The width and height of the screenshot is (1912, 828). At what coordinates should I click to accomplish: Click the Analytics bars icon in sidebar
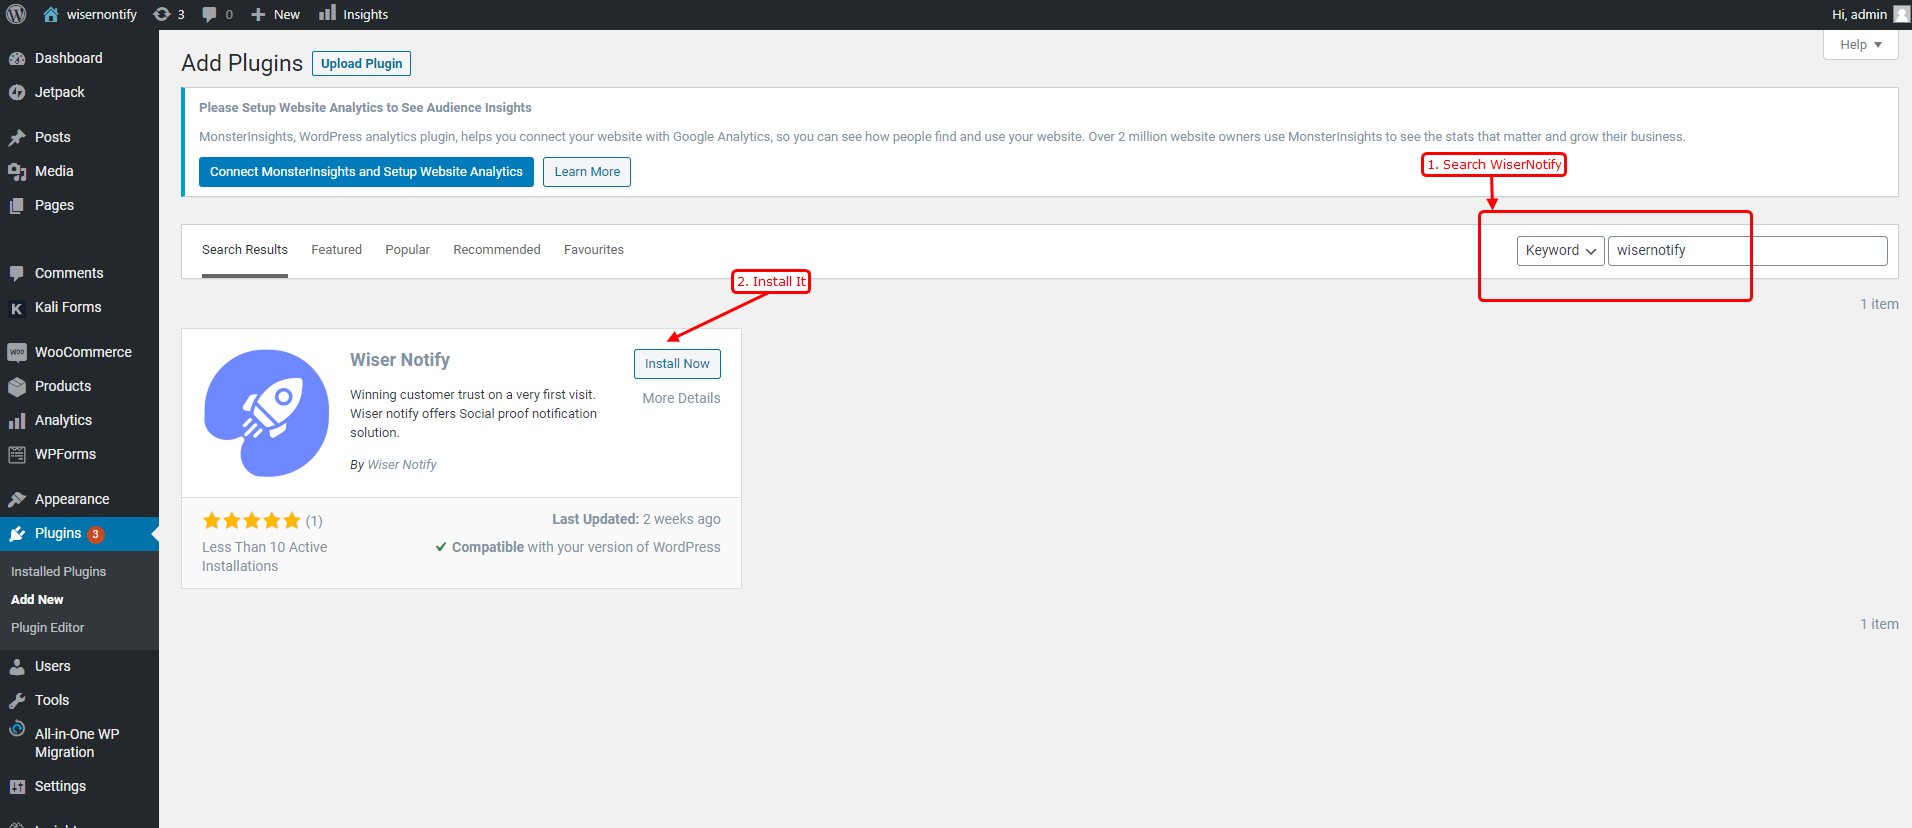point(17,421)
